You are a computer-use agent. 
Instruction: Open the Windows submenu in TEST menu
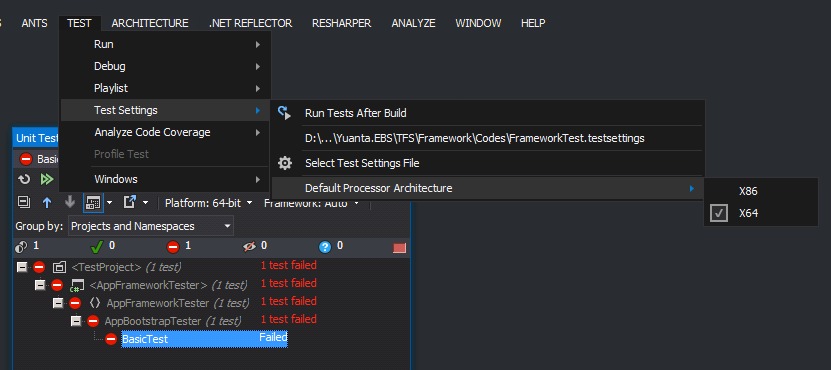(165, 179)
